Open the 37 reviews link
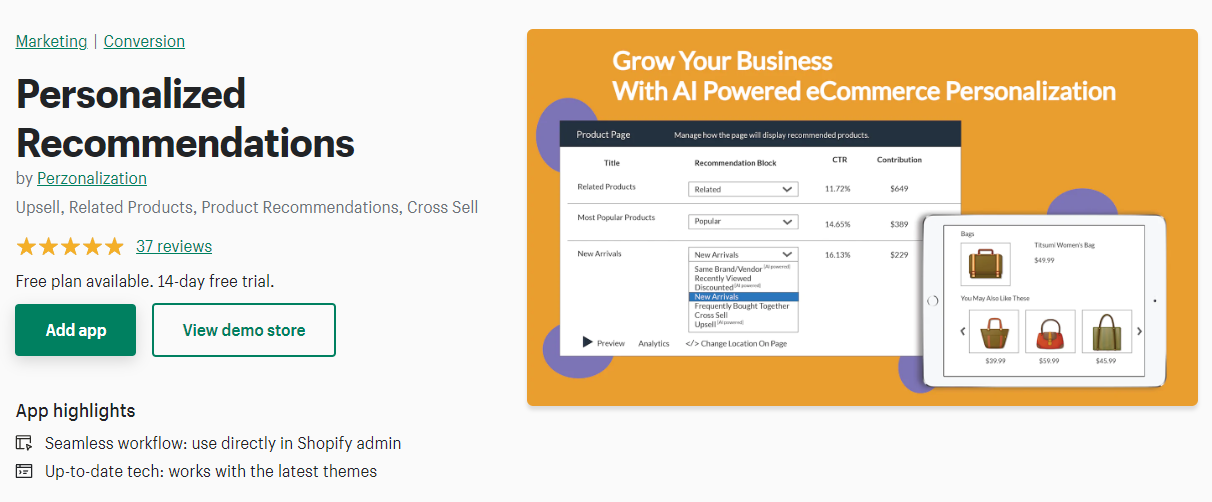The image size is (1212, 502). pyautogui.click(x=174, y=246)
